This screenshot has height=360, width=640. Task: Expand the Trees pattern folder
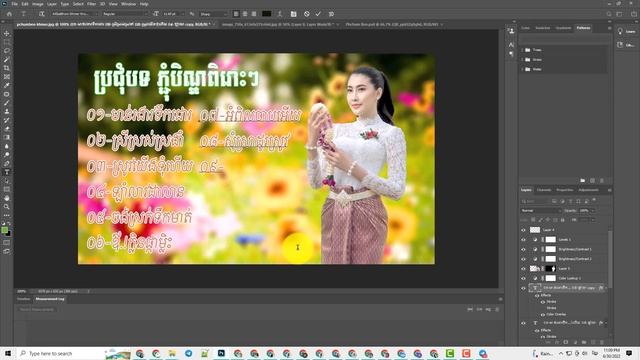(x=522, y=50)
